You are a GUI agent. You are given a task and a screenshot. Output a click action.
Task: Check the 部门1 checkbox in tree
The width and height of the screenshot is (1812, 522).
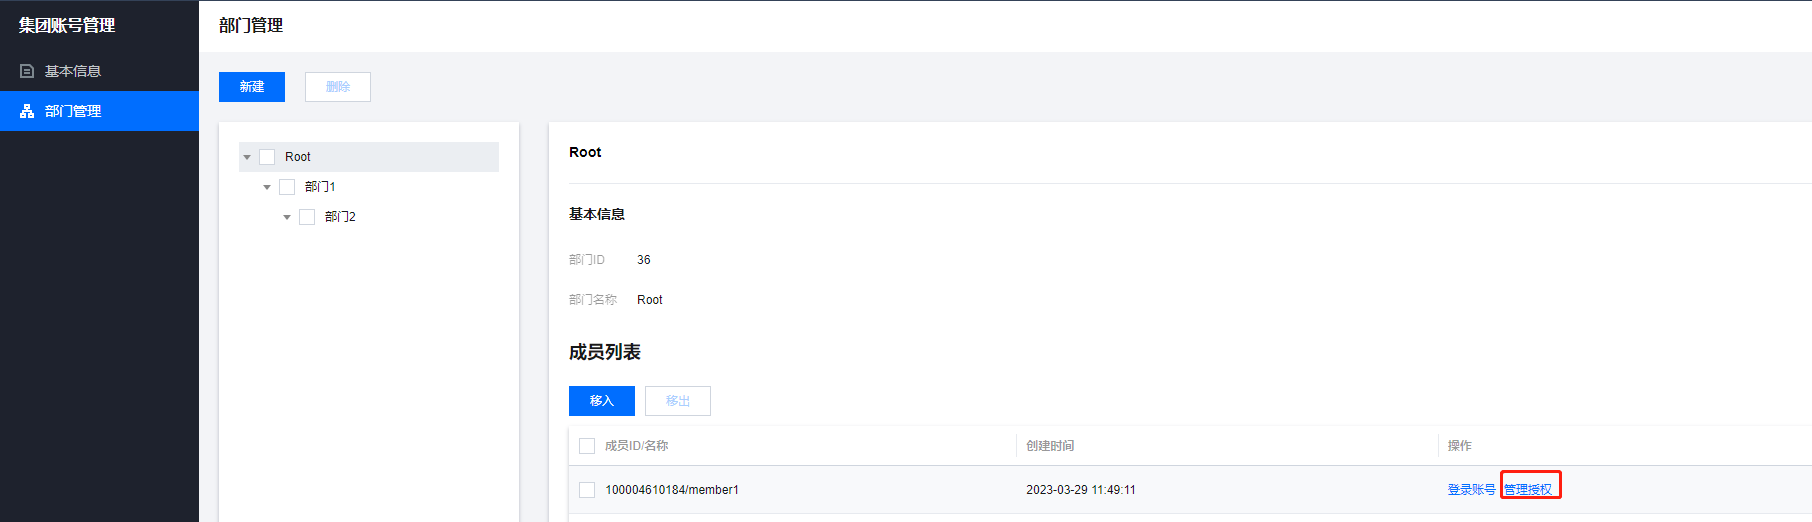click(x=287, y=187)
